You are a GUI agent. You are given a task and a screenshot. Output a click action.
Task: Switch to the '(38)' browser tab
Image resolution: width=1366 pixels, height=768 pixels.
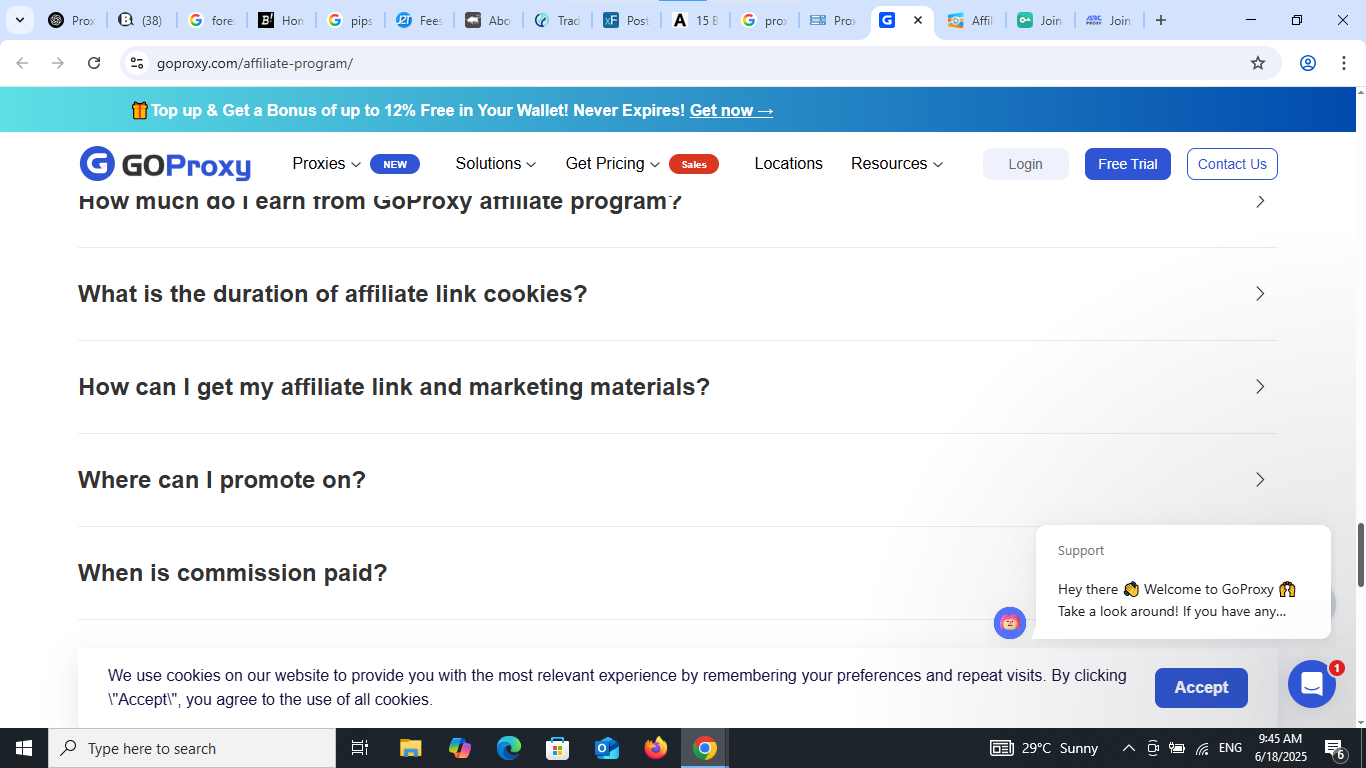tap(141, 20)
